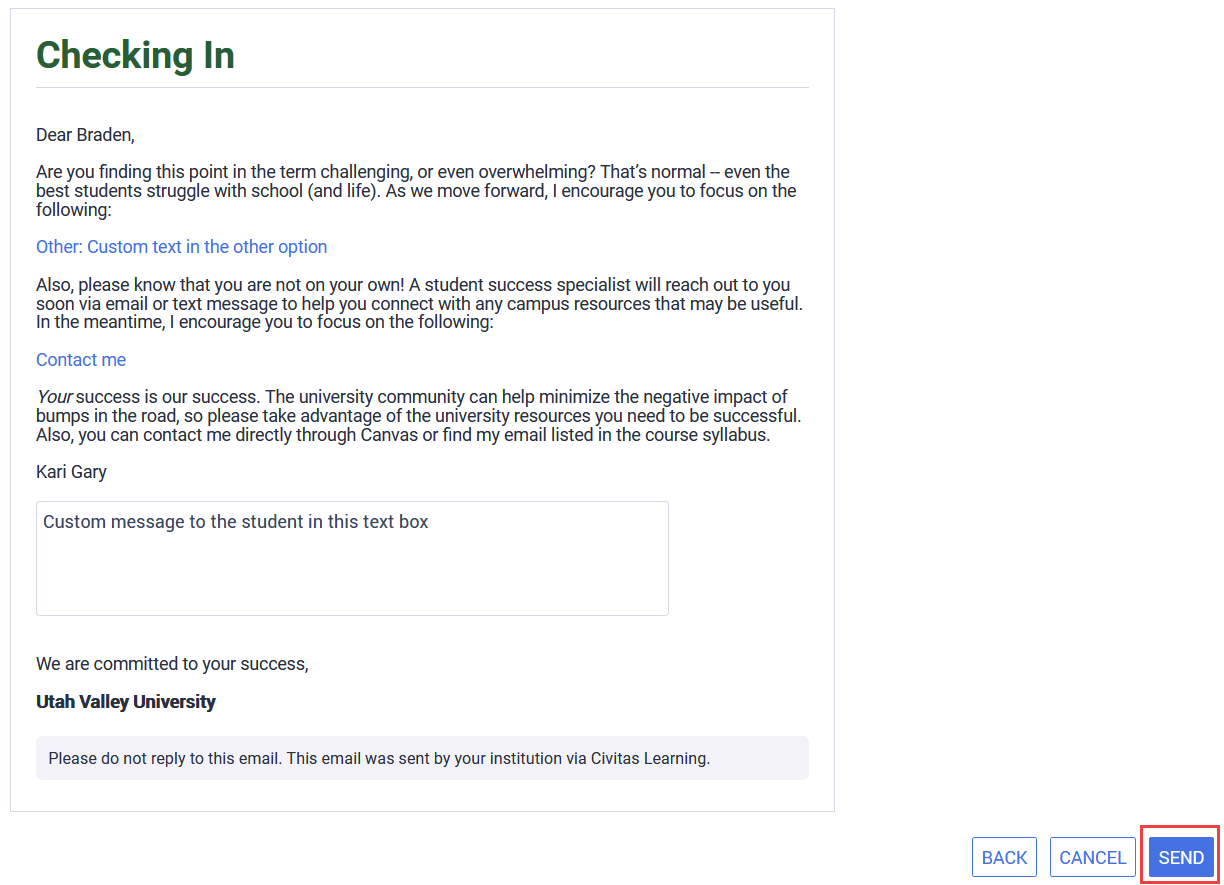The height and width of the screenshot is (885, 1224).
Task: Click the 'Checking In' email heading
Action: click(135, 55)
